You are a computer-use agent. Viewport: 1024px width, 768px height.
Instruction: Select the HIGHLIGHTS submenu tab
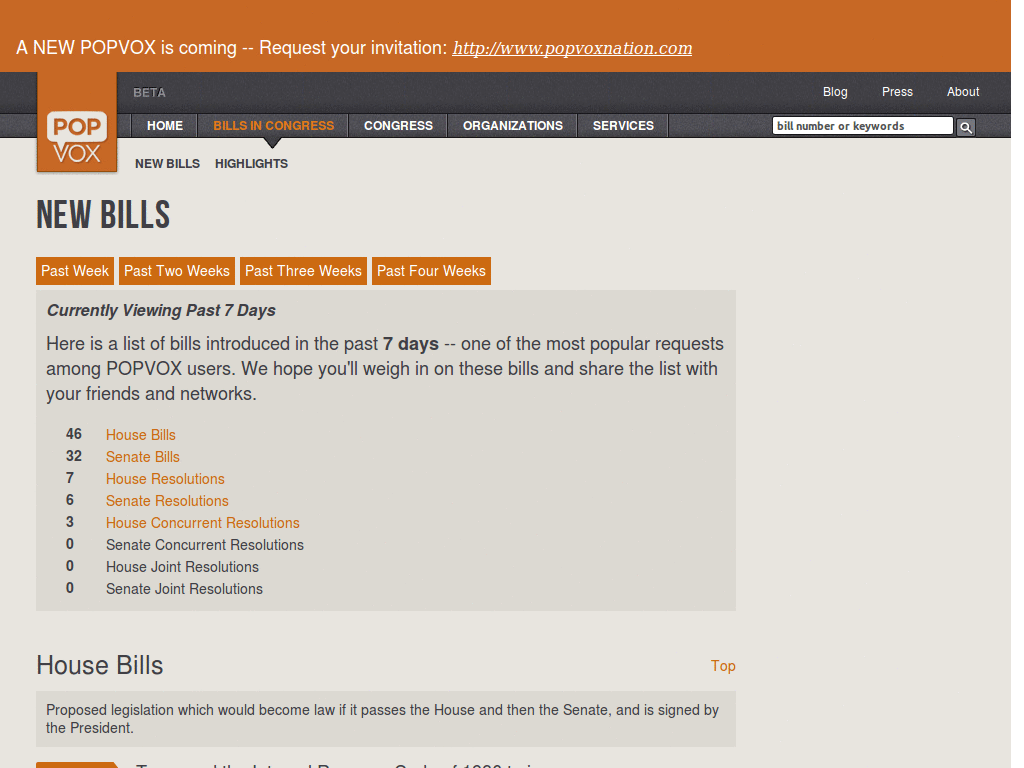pos(251,164)
